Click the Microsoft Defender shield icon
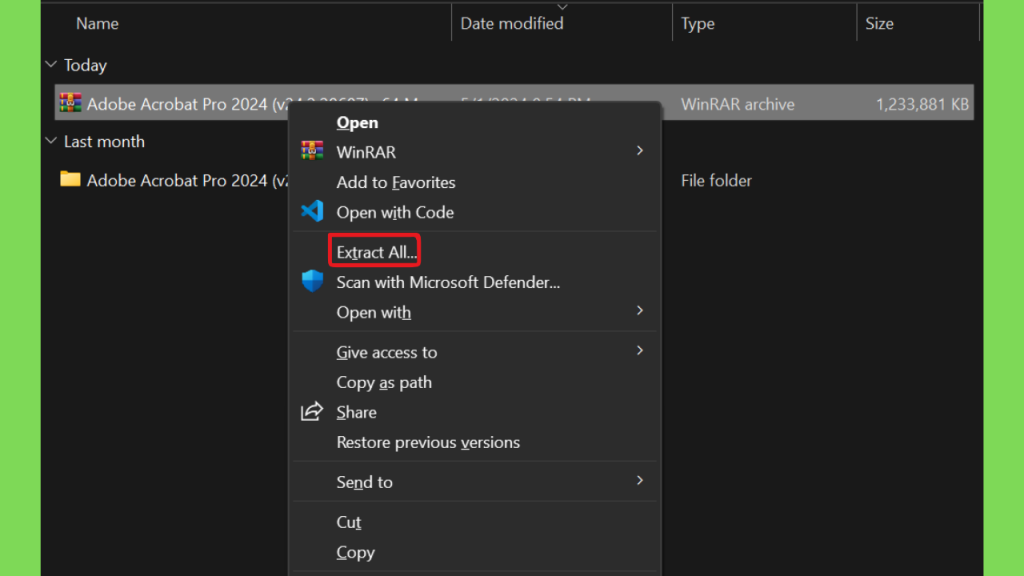The width and height of the screenshot is (1024, 576). 312,281
